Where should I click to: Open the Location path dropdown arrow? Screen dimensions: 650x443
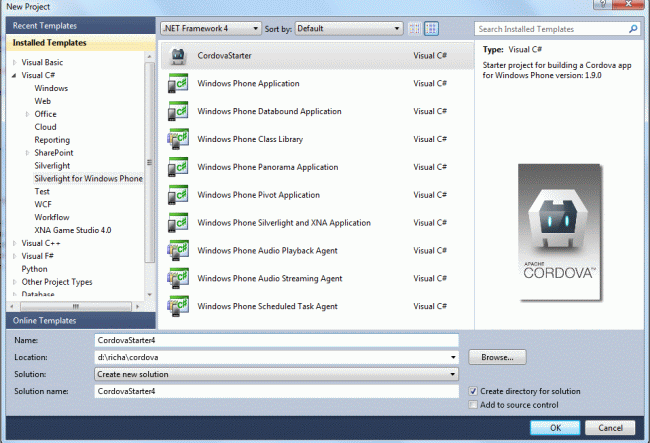click(453, 357)
